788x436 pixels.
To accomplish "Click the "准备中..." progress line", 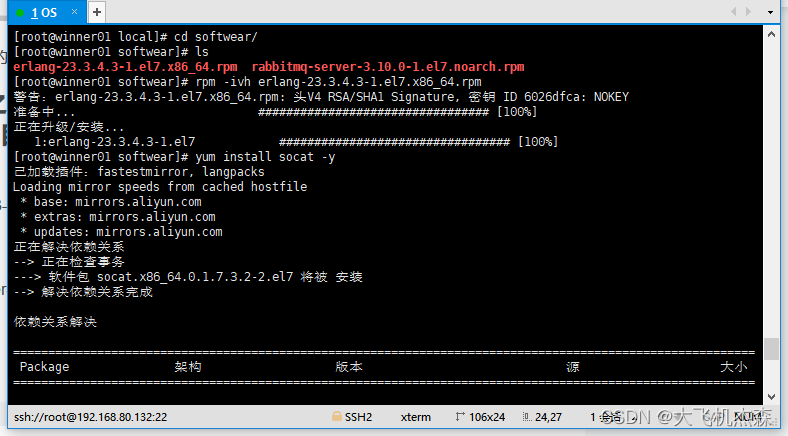I will [x=275, y=112].
